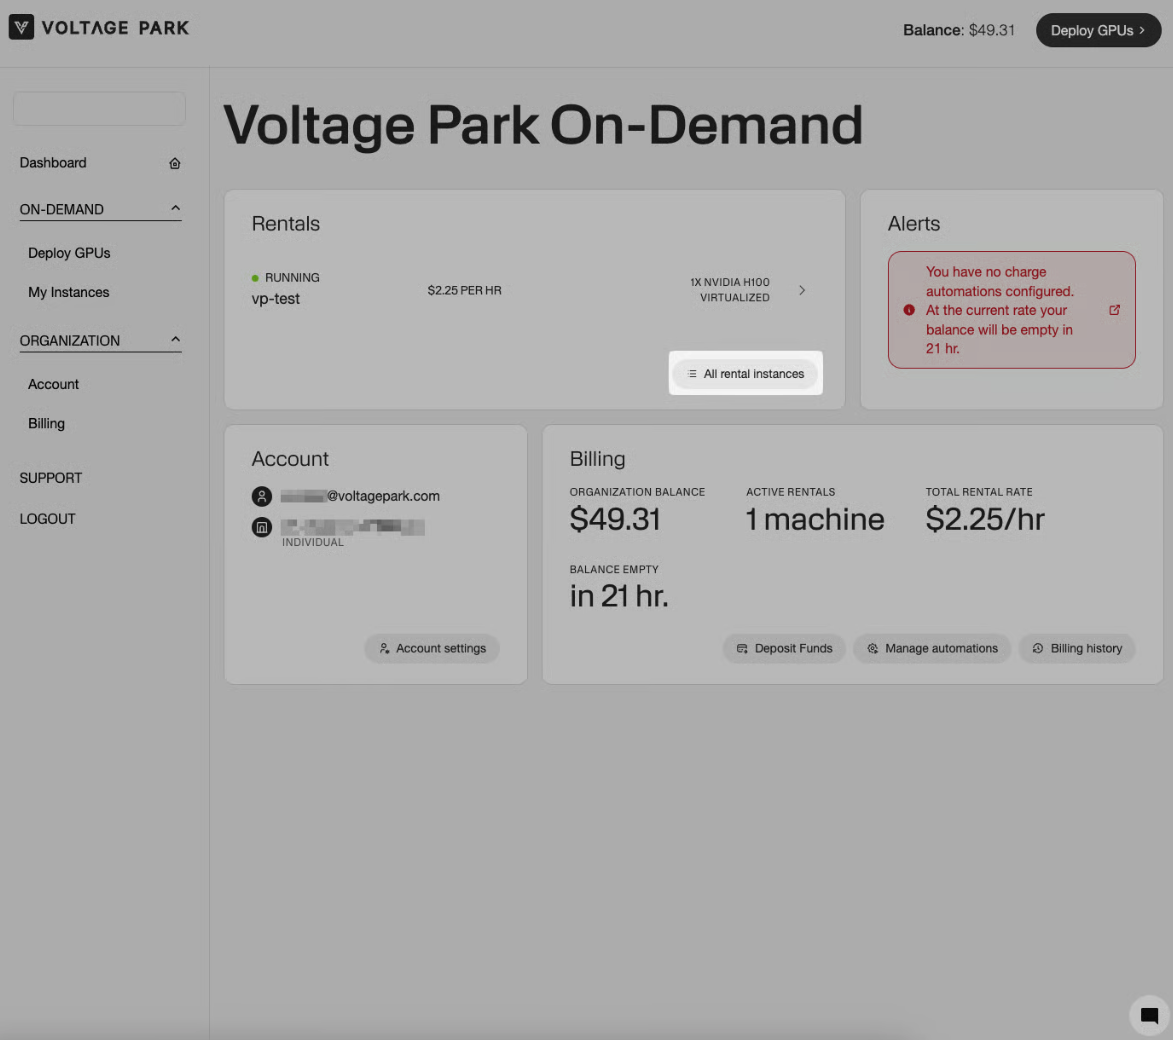Click the green running status dot
Screen dimensions: 1173x1040
(x=255, y=278)
